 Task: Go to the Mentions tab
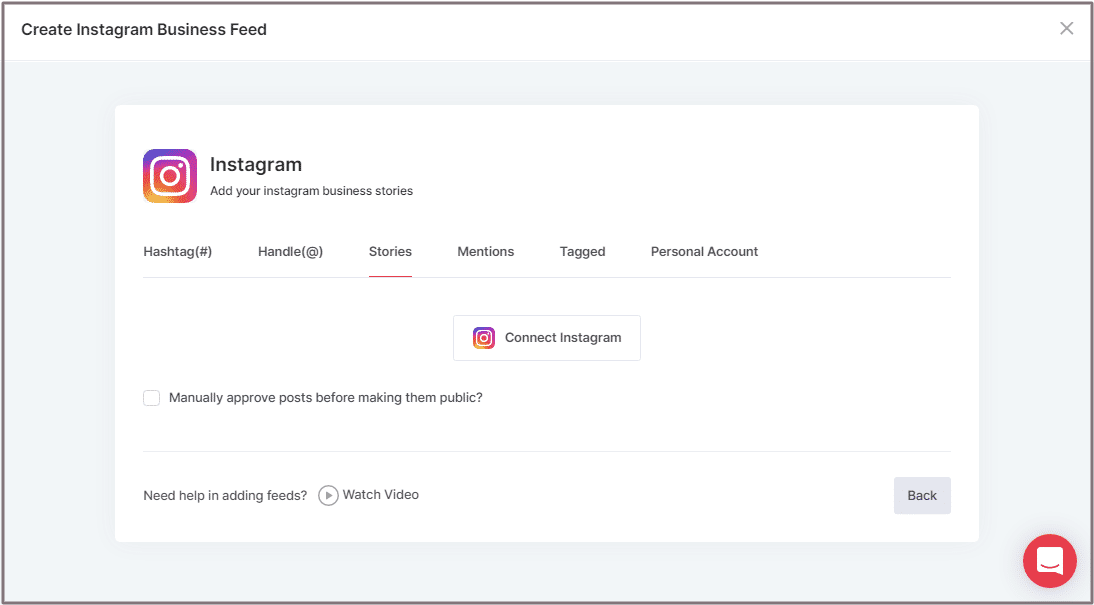(485, 252)
